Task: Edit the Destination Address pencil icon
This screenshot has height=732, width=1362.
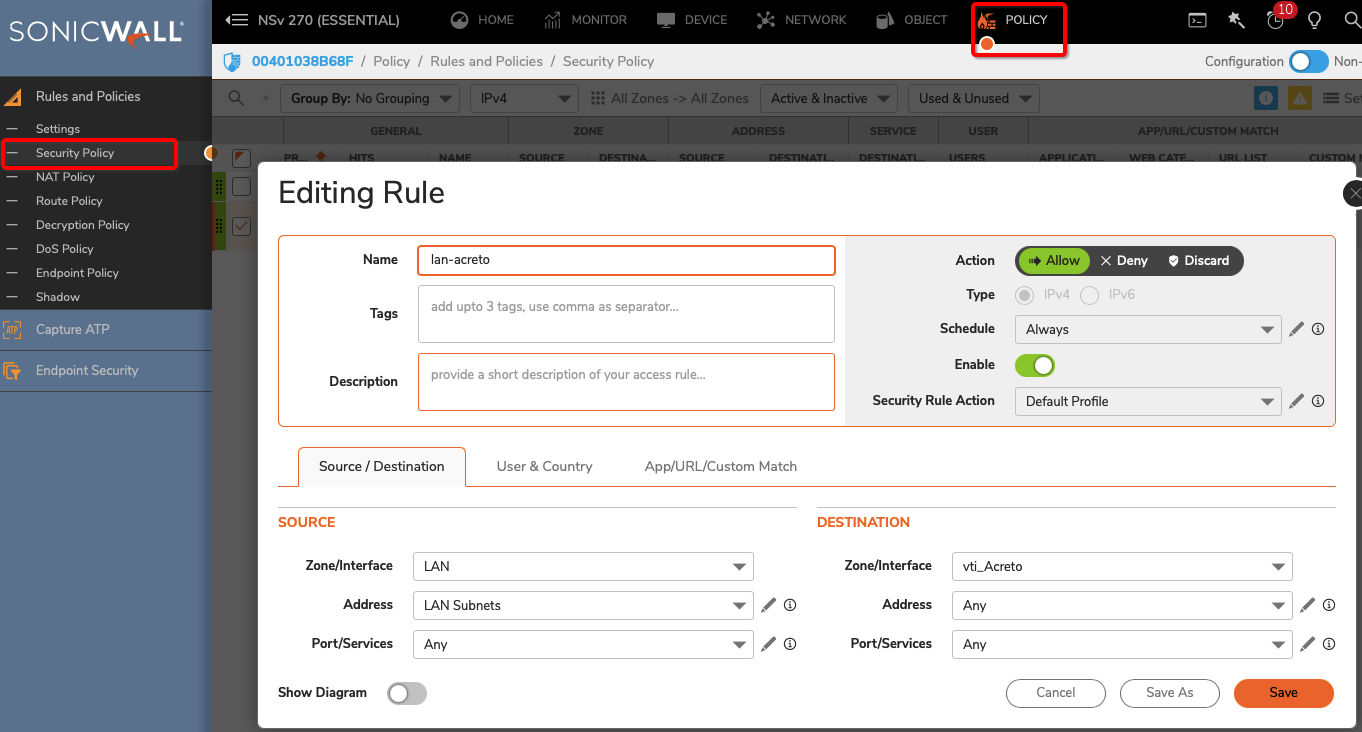Action: 1308,605
